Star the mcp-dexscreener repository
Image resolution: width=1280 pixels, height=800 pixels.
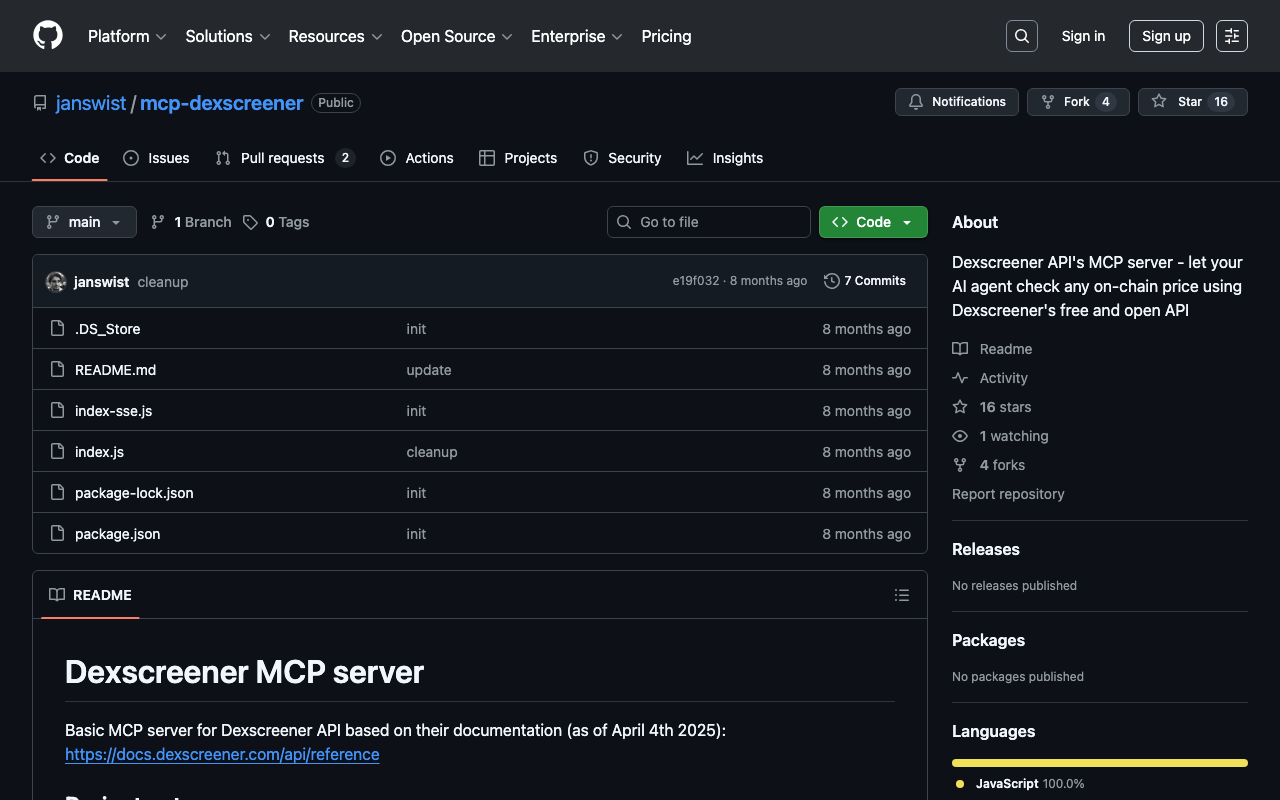1192,102
